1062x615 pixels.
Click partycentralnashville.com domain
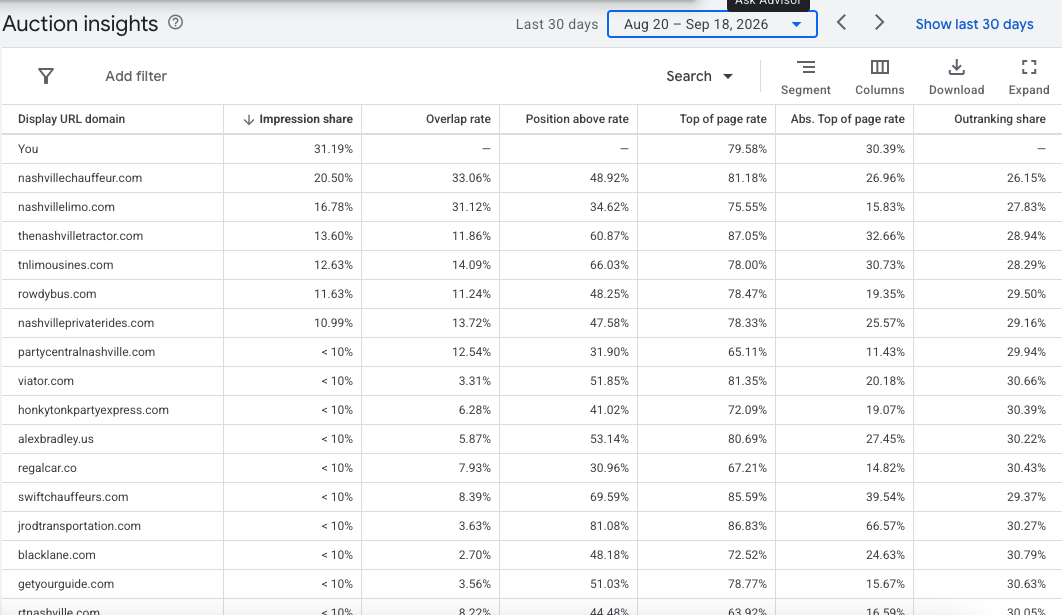[87, 352]
